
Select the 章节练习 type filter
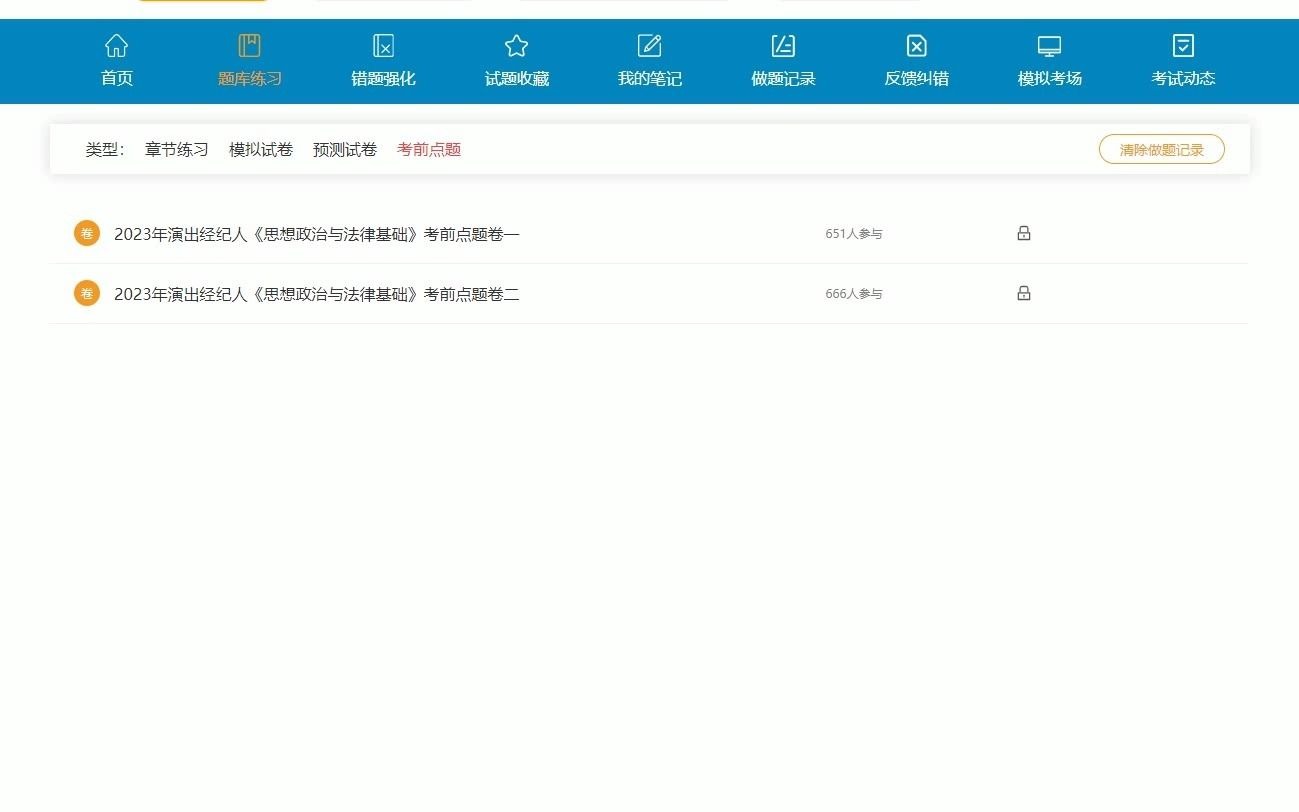[x=177, y=150]
